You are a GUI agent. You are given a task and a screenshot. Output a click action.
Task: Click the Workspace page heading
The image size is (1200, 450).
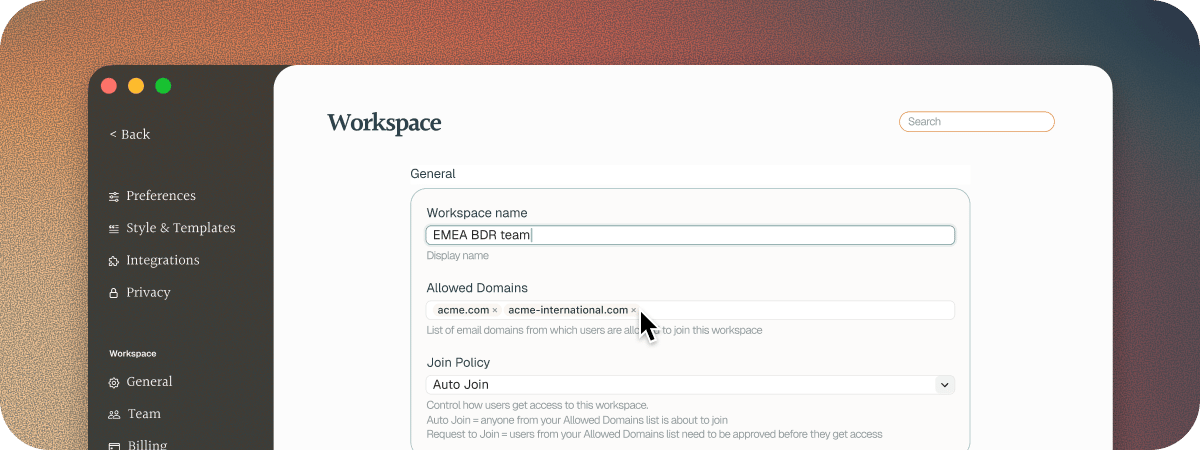(x=384, y=123)
